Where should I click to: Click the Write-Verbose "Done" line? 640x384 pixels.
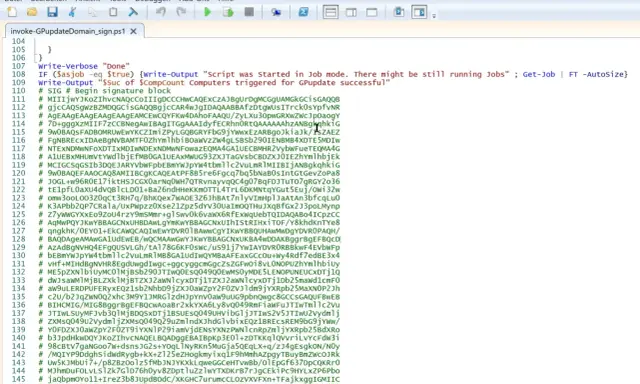coord(84,66)
